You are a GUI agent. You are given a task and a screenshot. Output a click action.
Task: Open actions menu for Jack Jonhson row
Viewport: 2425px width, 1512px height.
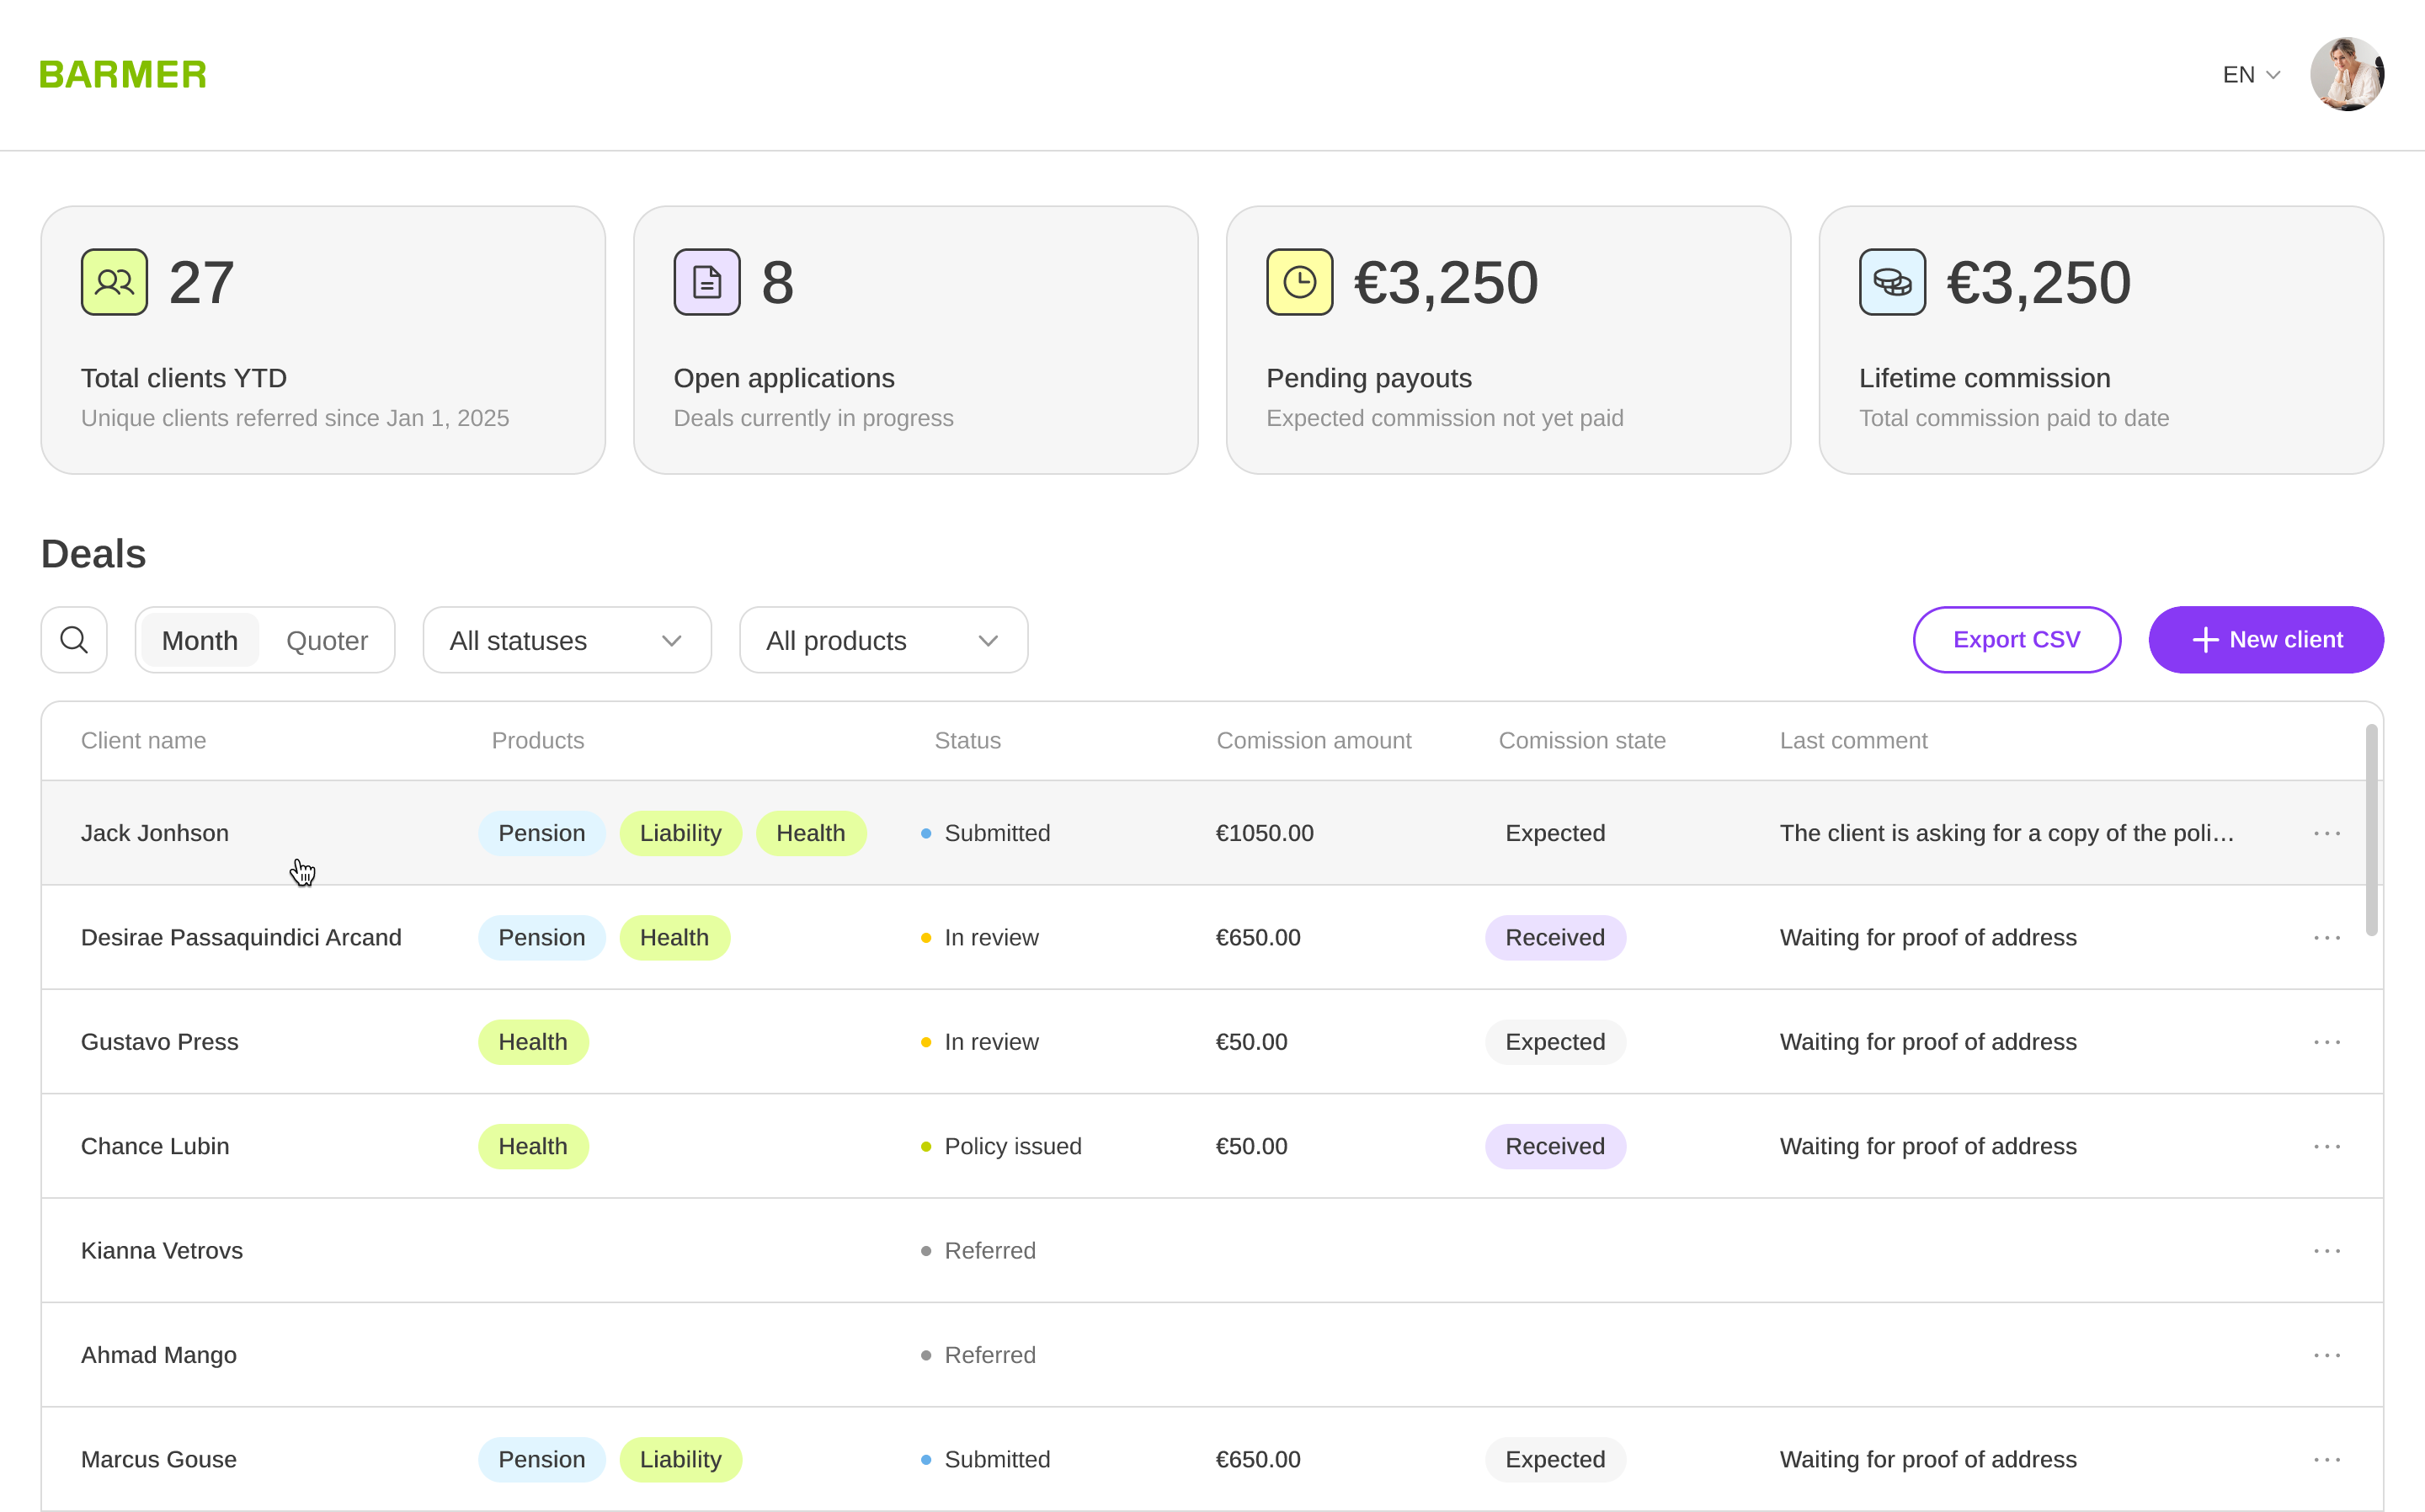2329,832
